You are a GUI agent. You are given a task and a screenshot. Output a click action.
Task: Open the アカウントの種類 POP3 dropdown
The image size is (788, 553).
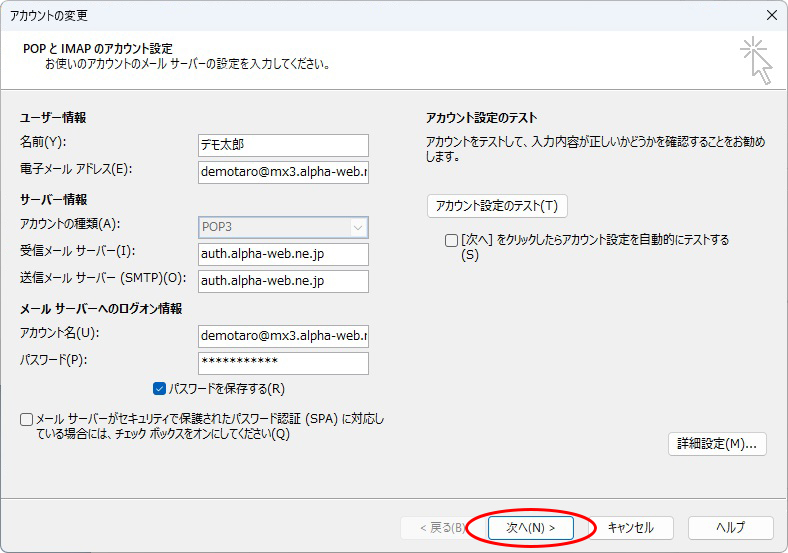[283, 227]
